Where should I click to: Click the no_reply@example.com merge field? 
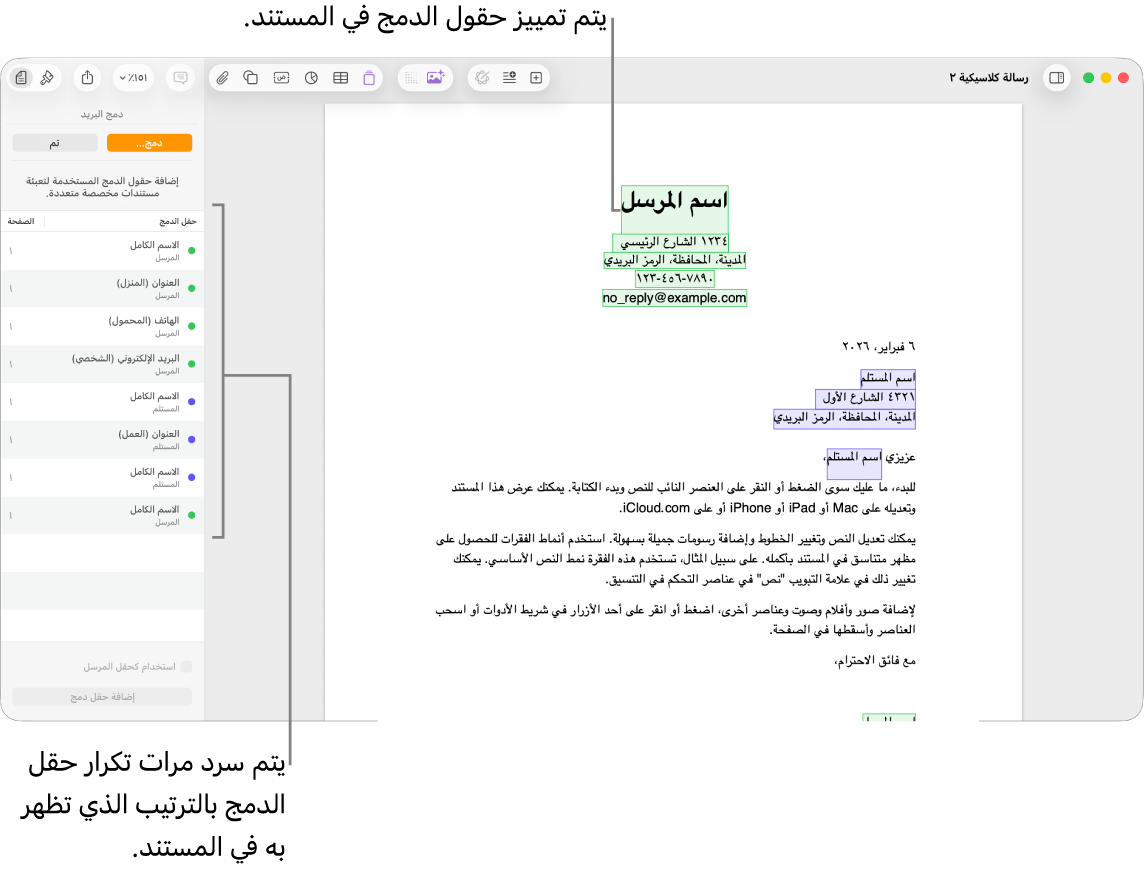pos(674,298)
